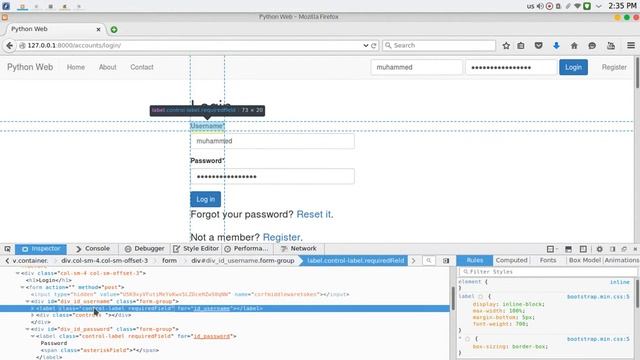The width and height of the screenshot is (640, 360).
Task: Collapse the form action method=post node
Action: (22, 287)
